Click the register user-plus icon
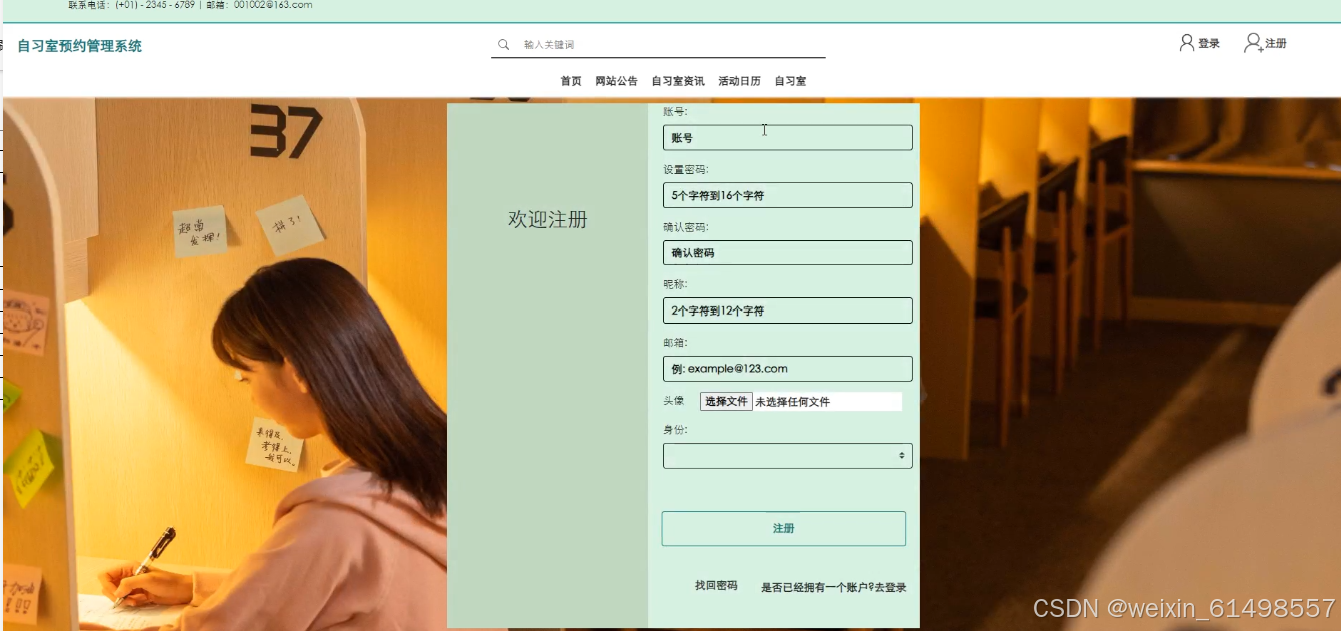Screen dimensions: 1341x631 [1253, 43]
